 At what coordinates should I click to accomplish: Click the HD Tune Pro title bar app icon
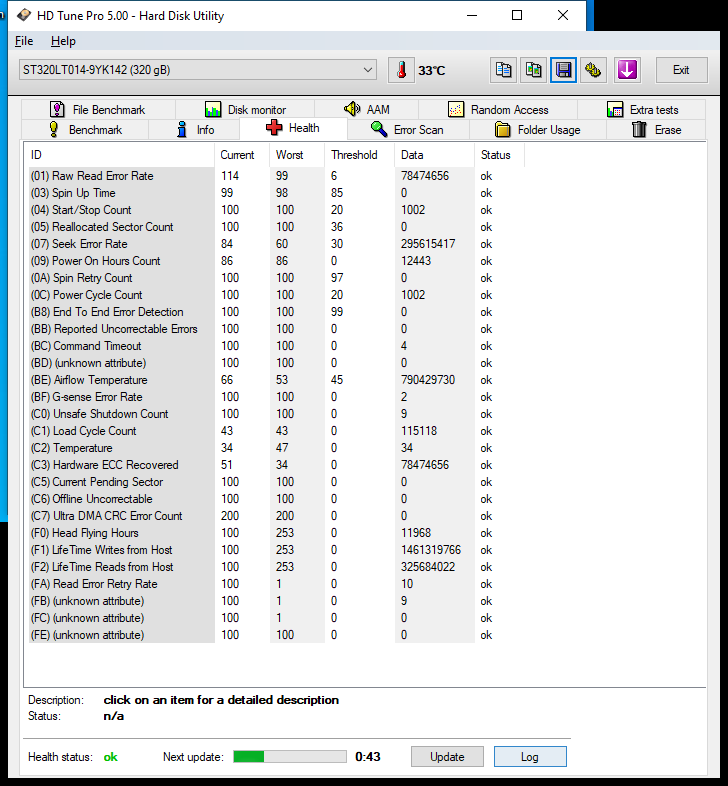pyautogui.click(x=23, y=15)
